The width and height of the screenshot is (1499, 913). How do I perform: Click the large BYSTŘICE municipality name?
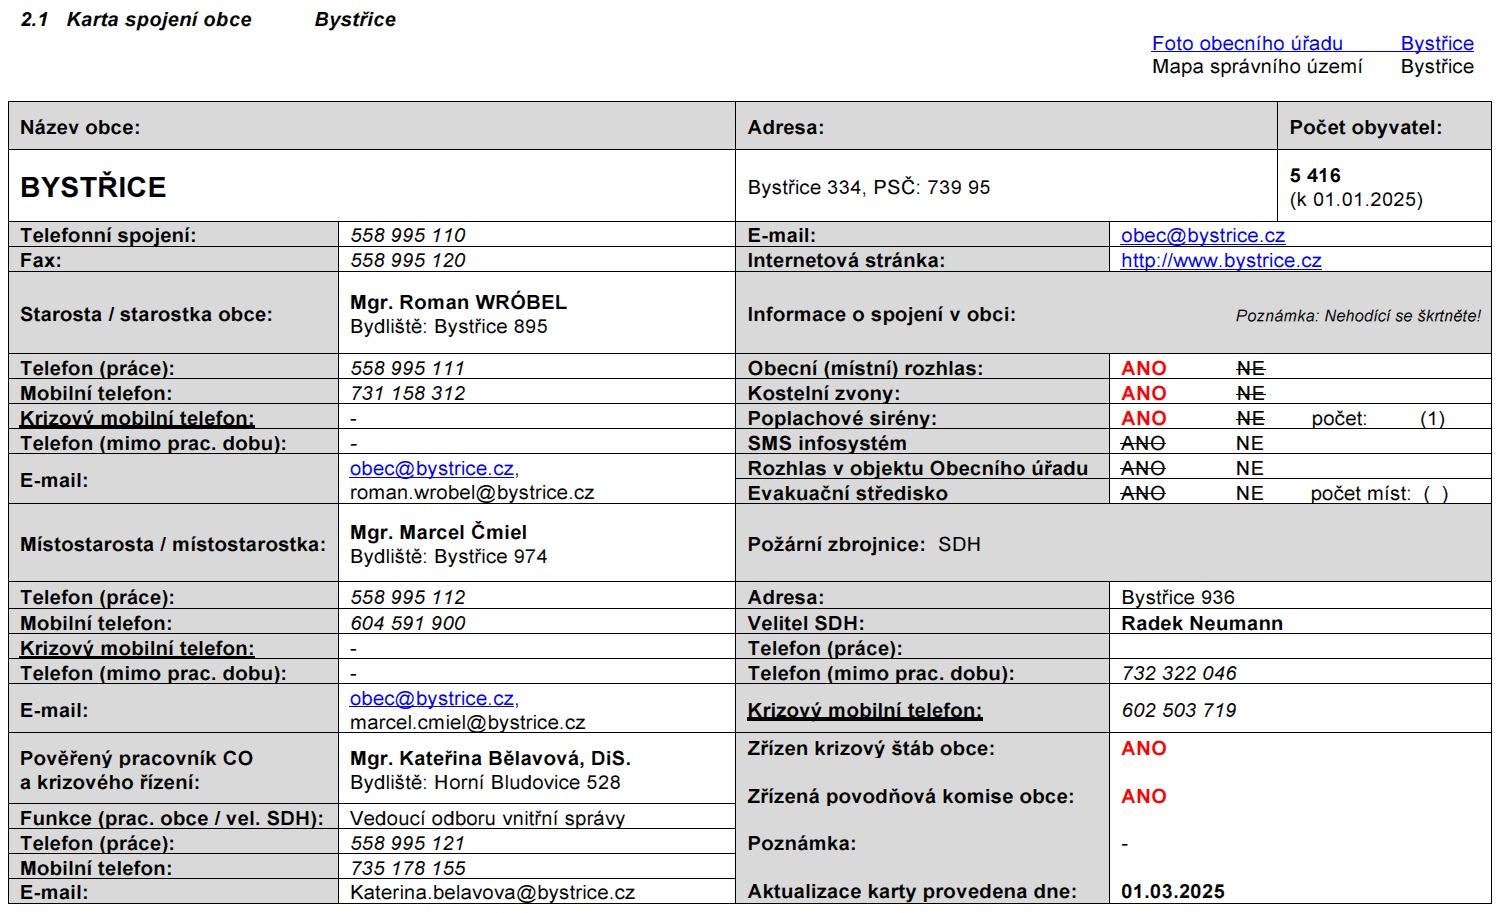click(x=93, y=187)
